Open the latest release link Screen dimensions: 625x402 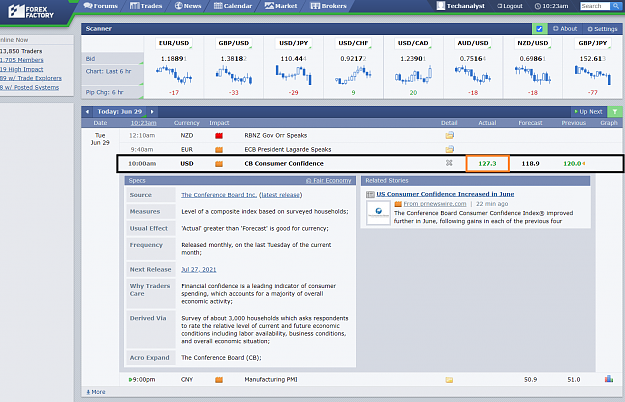(x=281, y=195)
